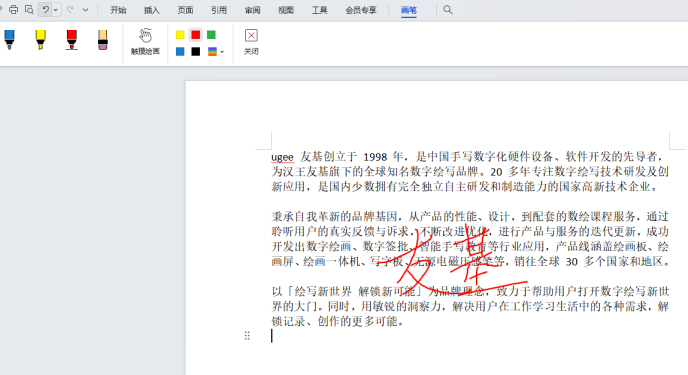688x375 pixels.
Task: Click the paragraph drag handle beside cursor
Action: tap(247, 336)
